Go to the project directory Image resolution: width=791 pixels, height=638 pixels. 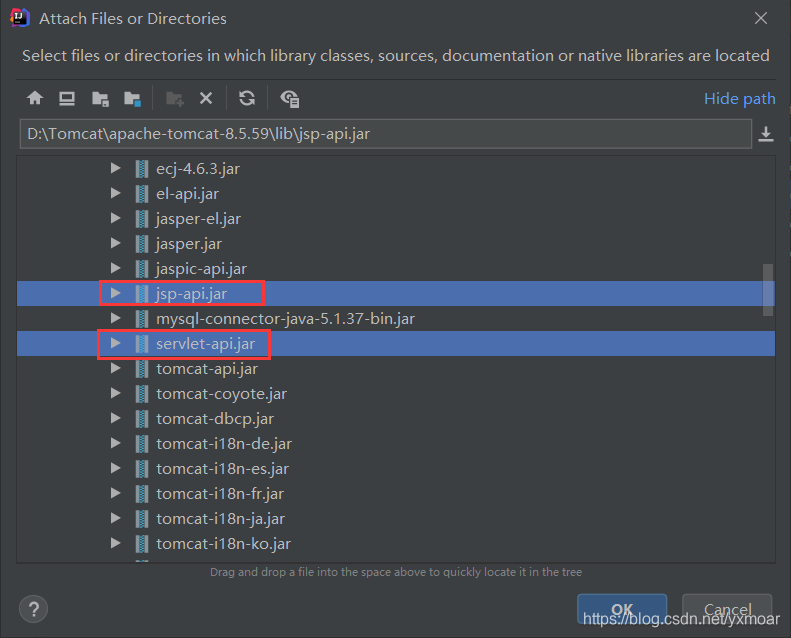100,98
